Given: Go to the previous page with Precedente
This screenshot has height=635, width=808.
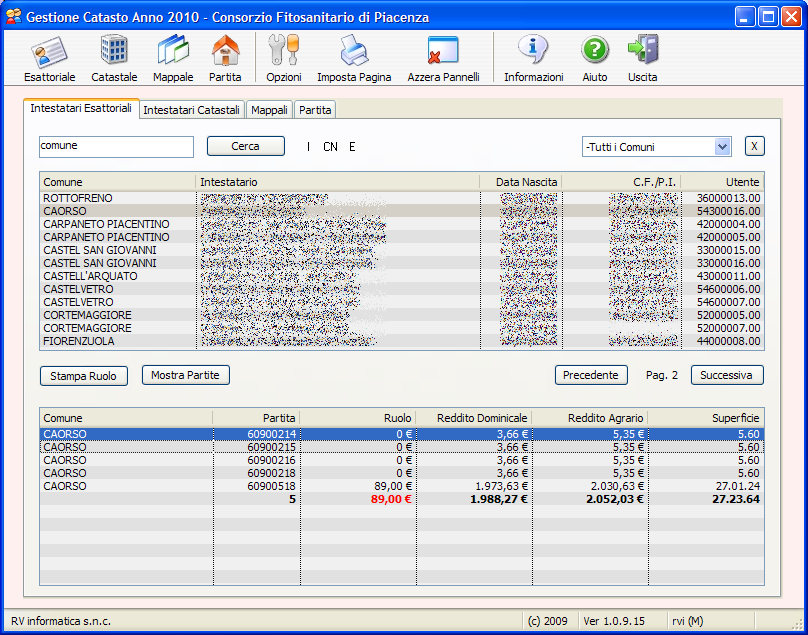Looking at the screenshot, I should [591, 375].
